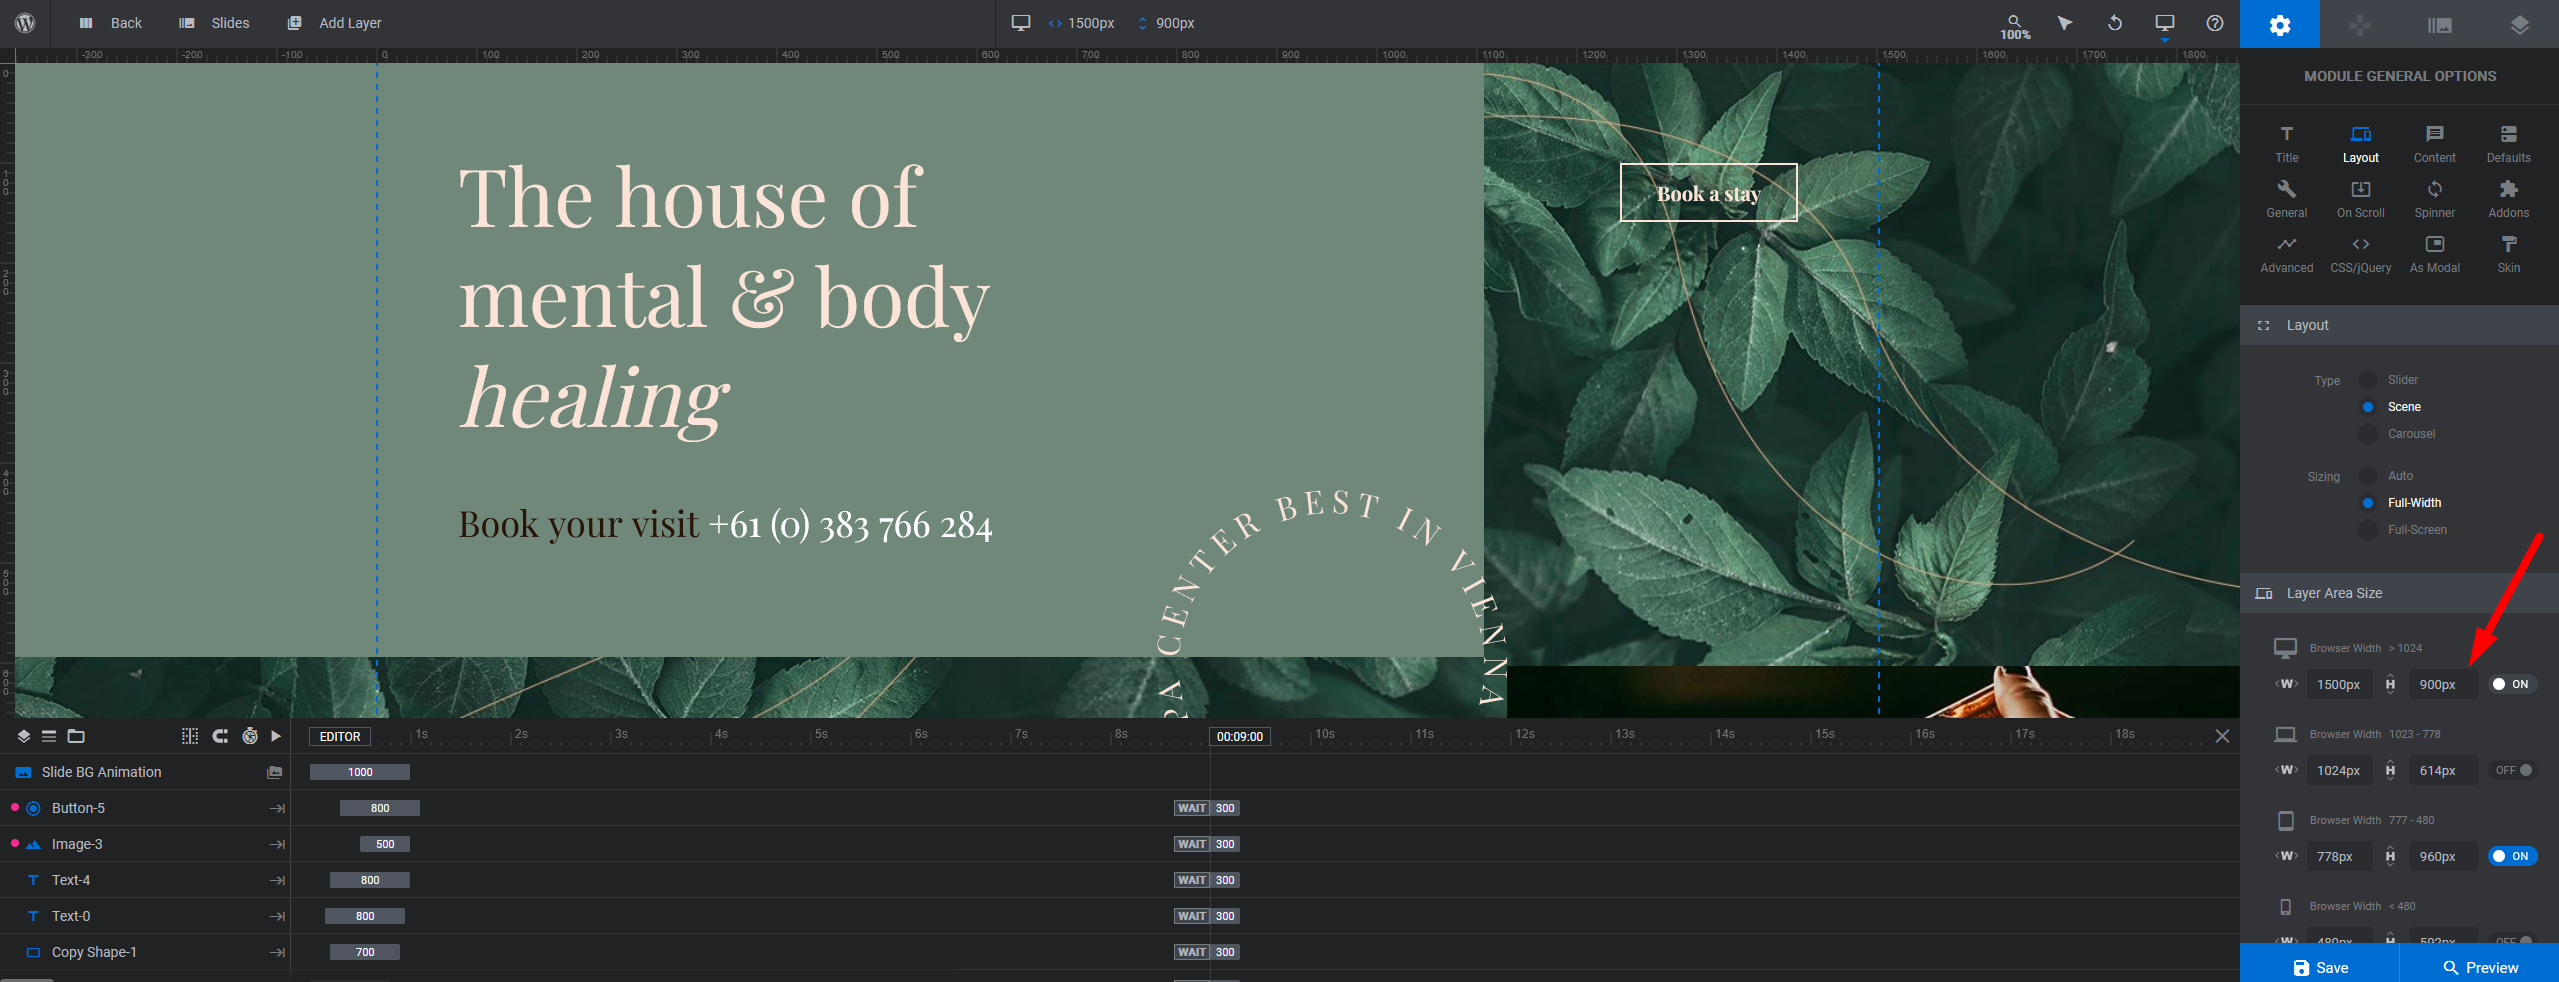2559x982 pixels.
Task: Open the device preview monitor dropdown
Action: pos(2165,24)
